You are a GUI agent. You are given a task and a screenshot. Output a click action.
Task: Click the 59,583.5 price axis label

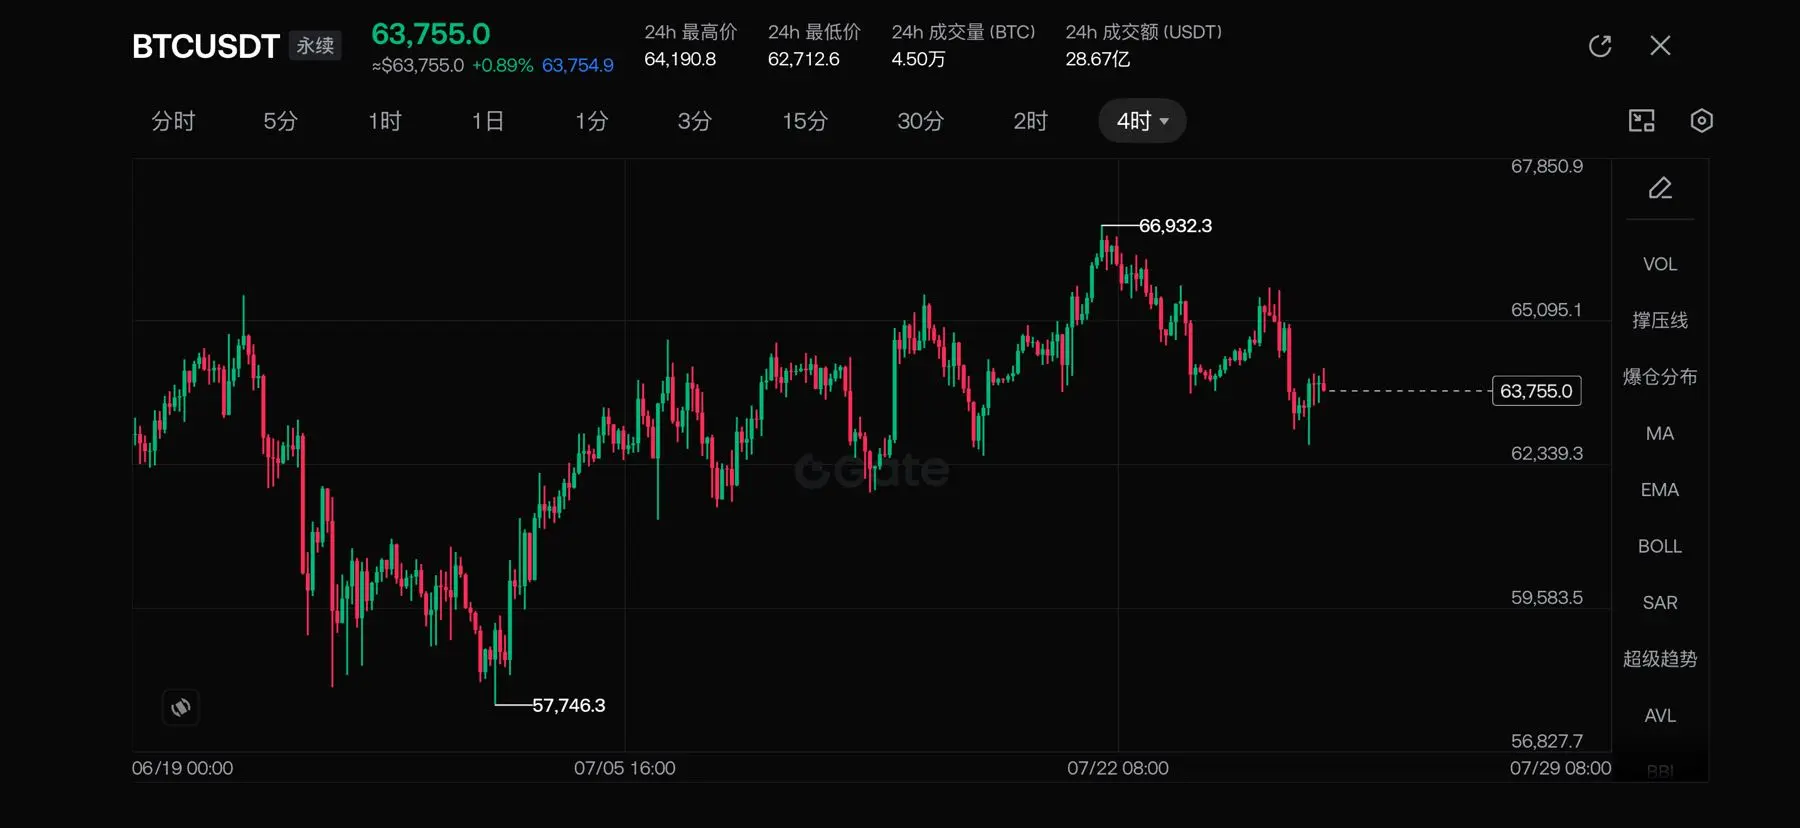coord(1546,598)
